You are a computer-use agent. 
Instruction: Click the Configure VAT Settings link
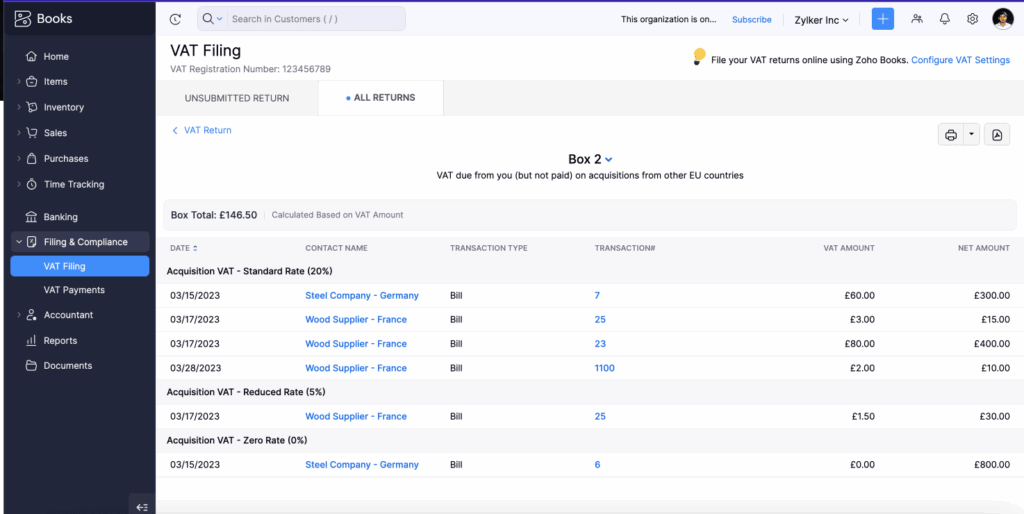click(x=960, y=60)
